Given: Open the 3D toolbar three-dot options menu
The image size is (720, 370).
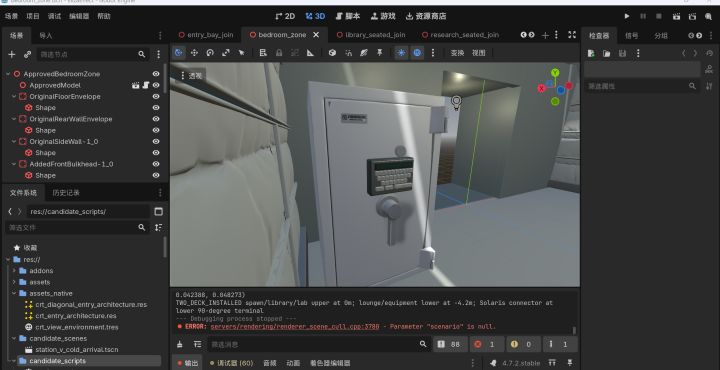Looking at the screenshot, I should 433,53.
